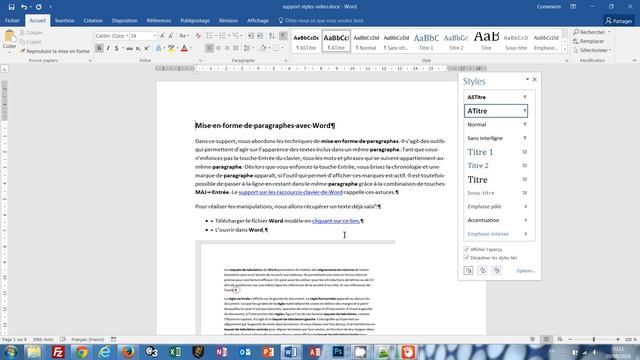This screenshot has width=640, height=360.
Task: Open Manage Styles in Styles pane
Action: click(496, 270)
